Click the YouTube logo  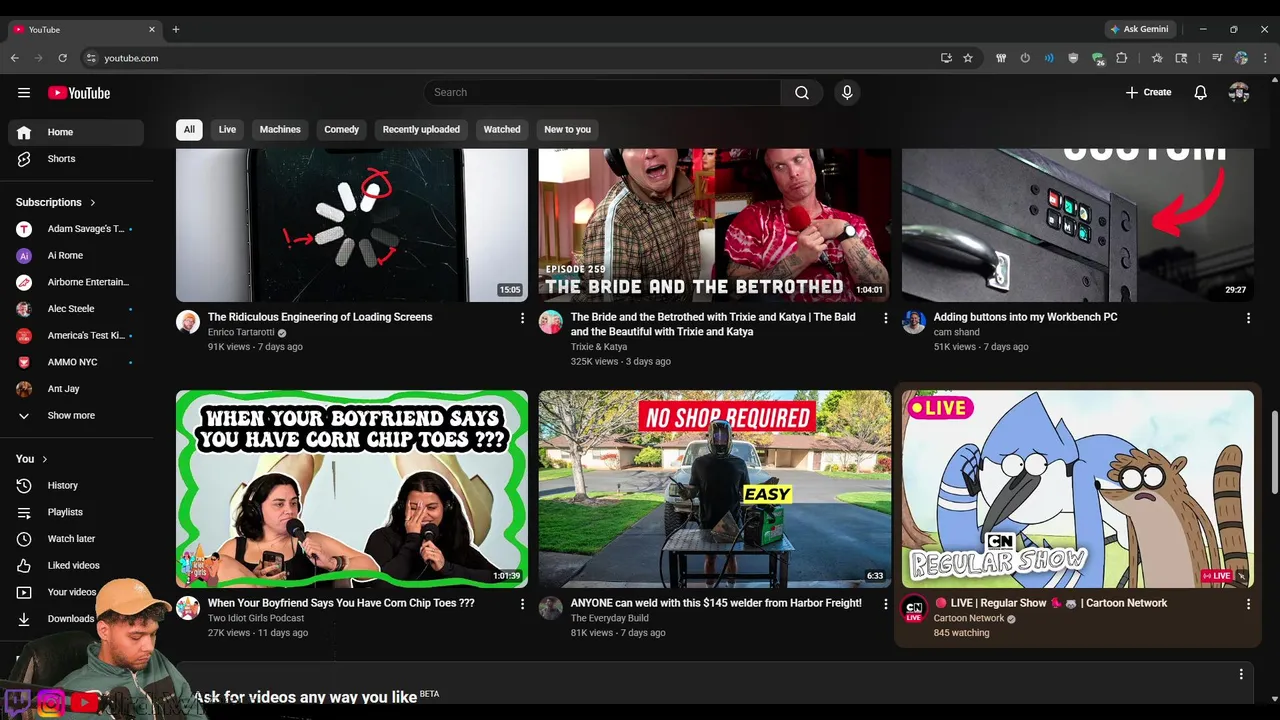point(79,93)
